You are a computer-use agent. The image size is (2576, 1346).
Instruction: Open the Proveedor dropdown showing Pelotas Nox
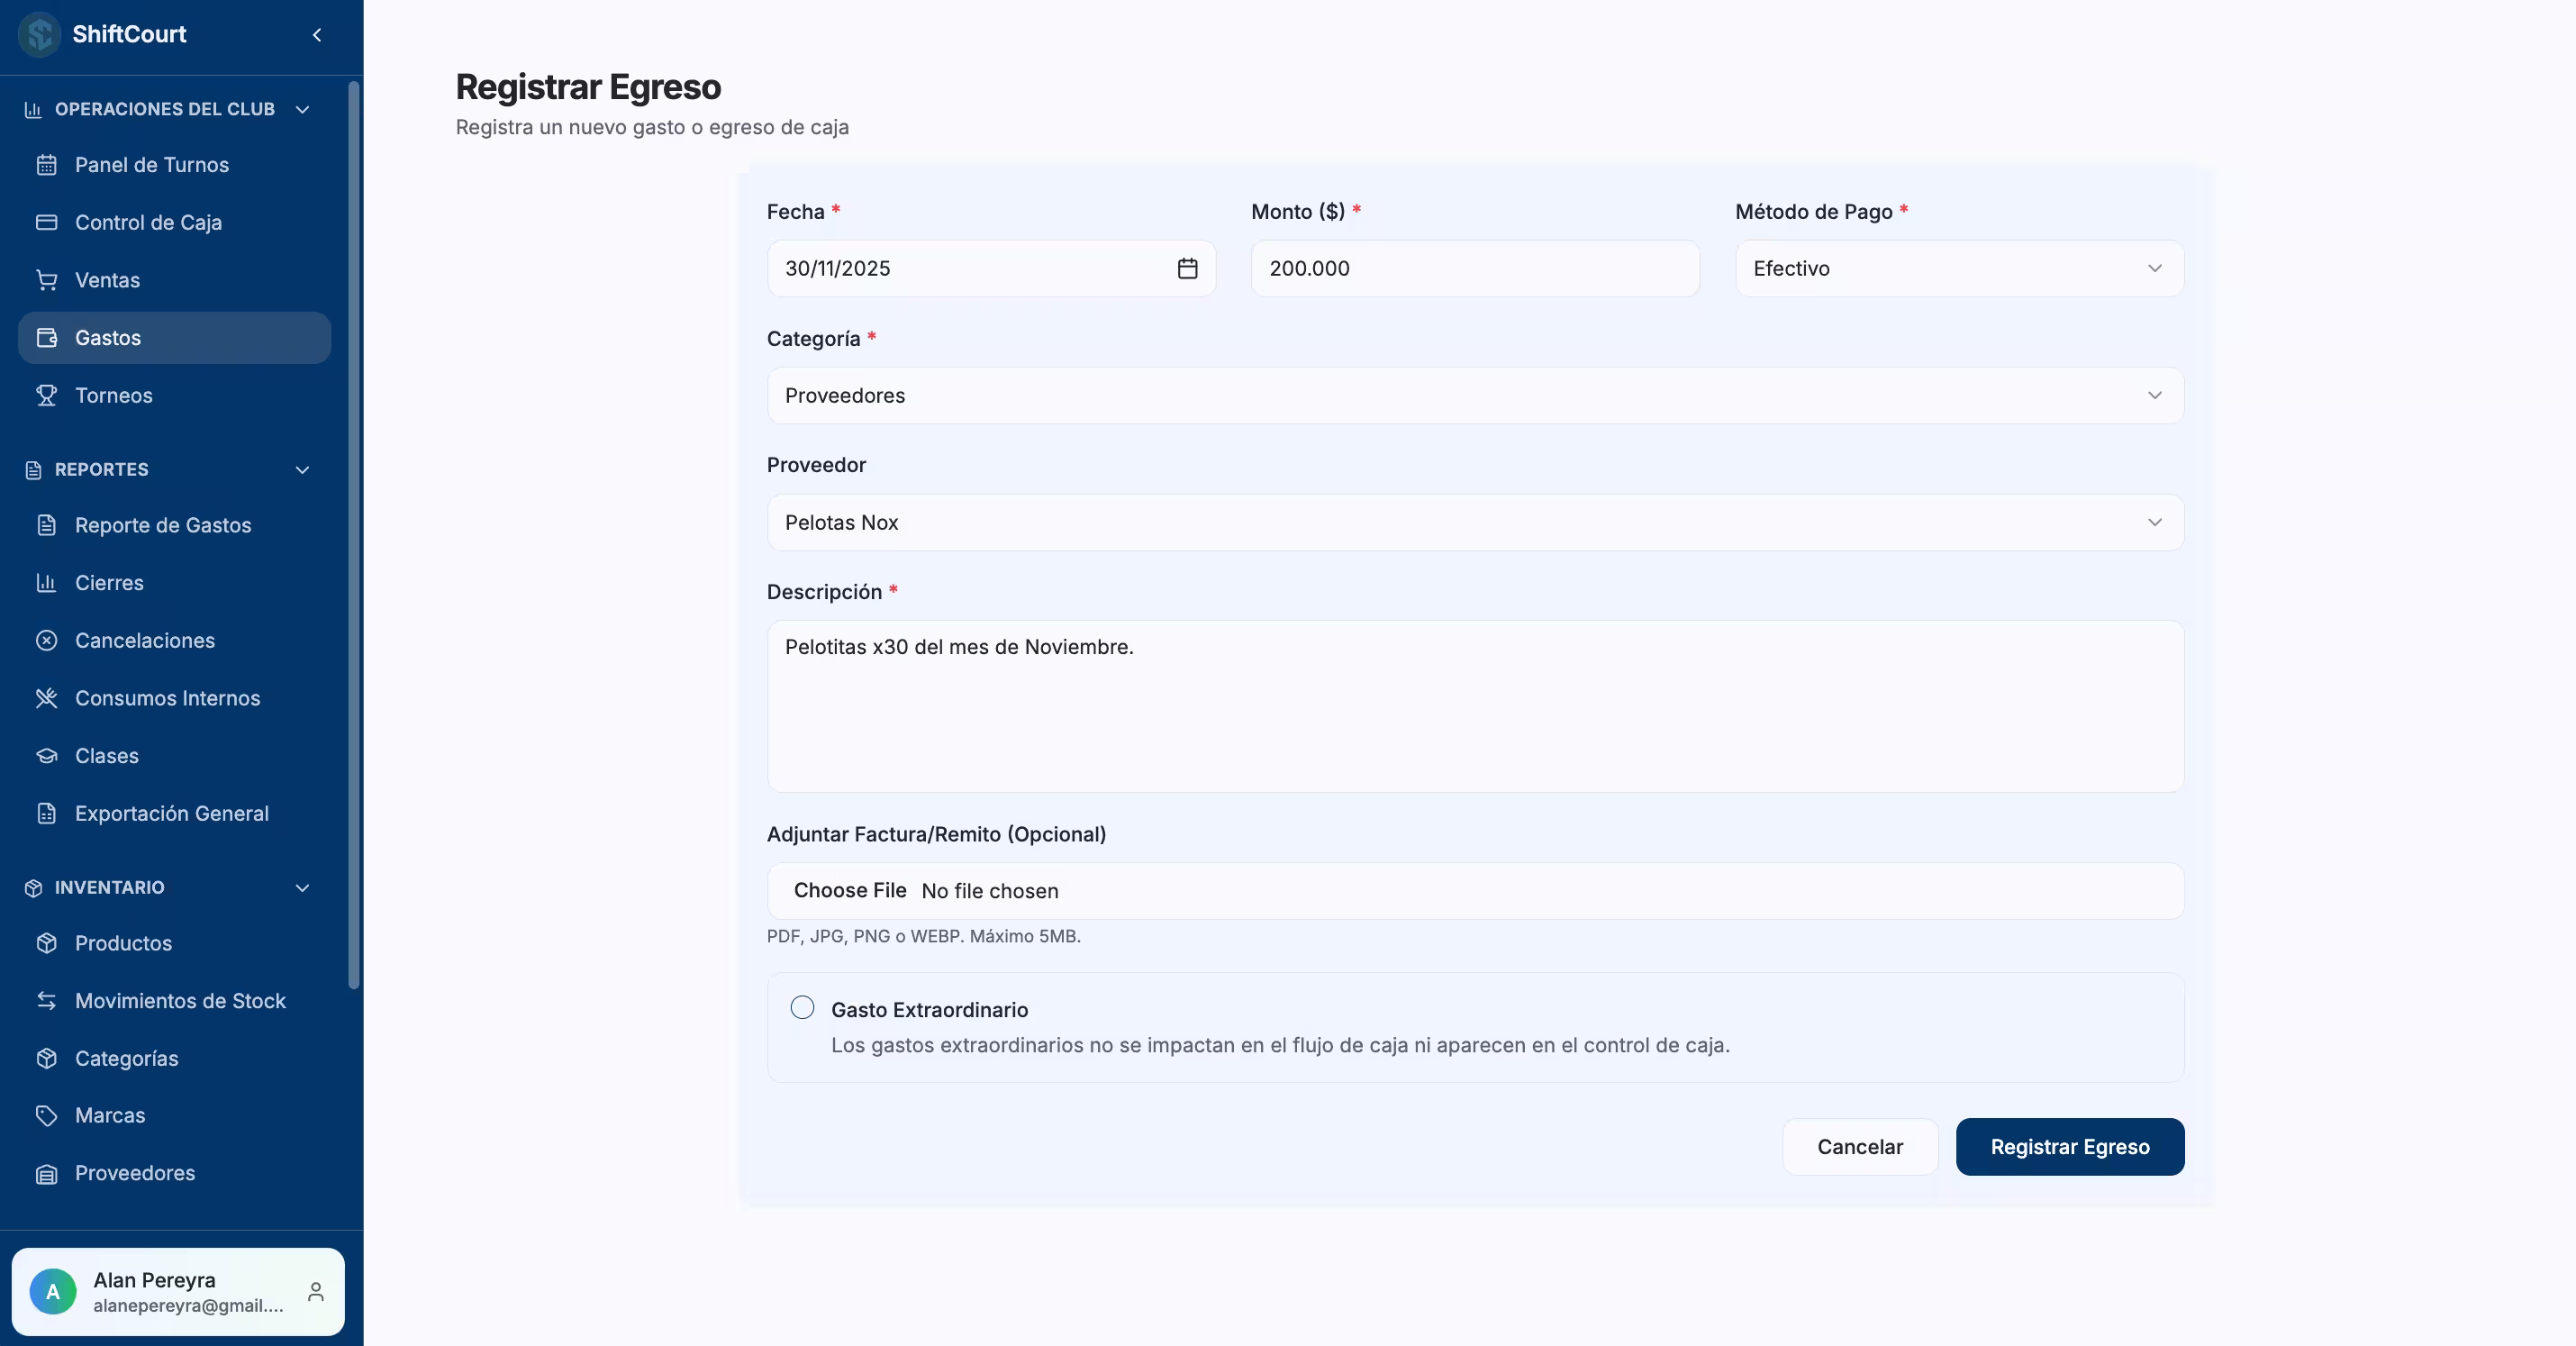point(1475,522)
